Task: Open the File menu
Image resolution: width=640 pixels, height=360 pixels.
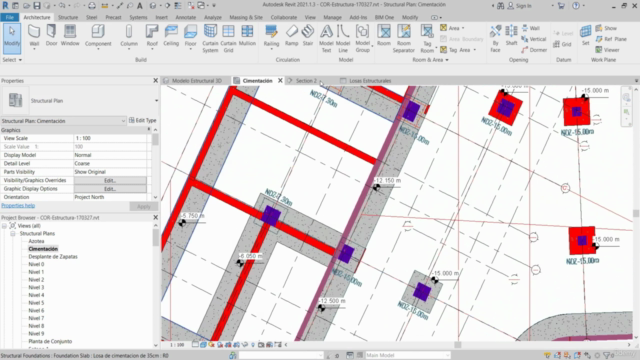Action: [10, 17]
